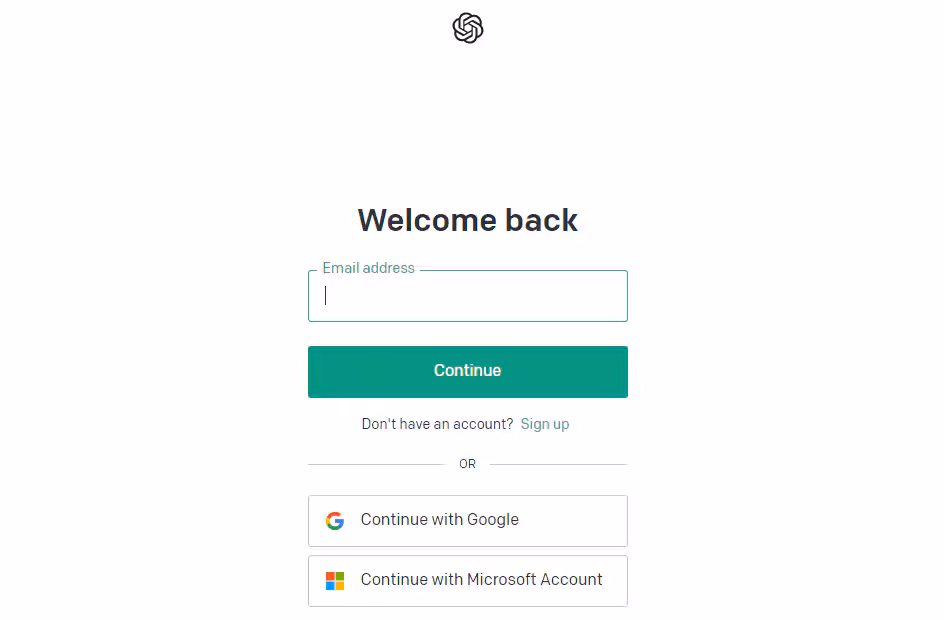Click the "OR" divider text

tap(467, 464)
